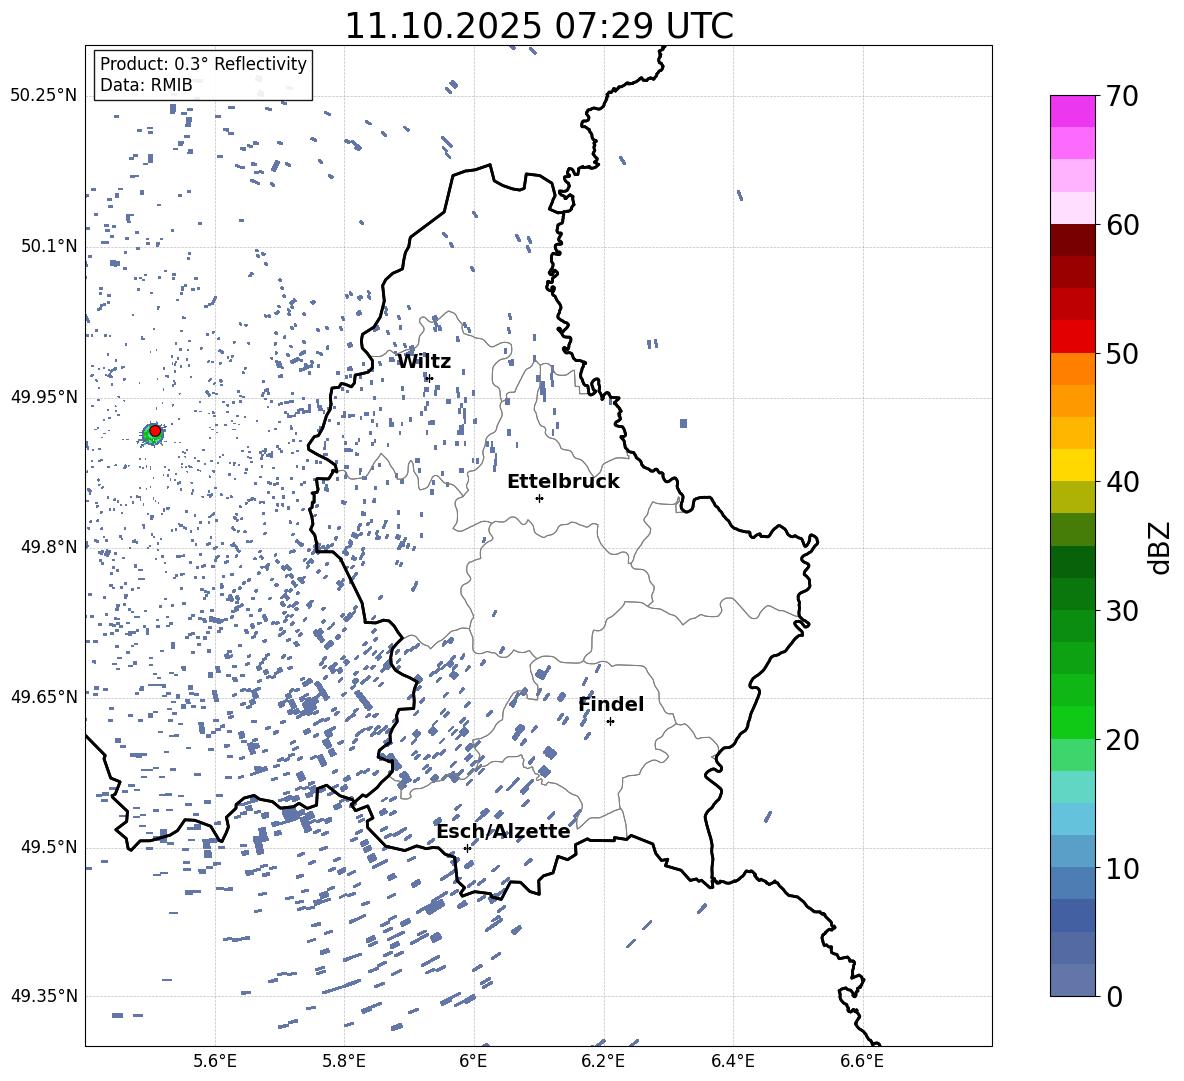Click the title 11.10.2025 07:29 UTC
This screenshot has width=1184, height=1081.
[539, 26]
